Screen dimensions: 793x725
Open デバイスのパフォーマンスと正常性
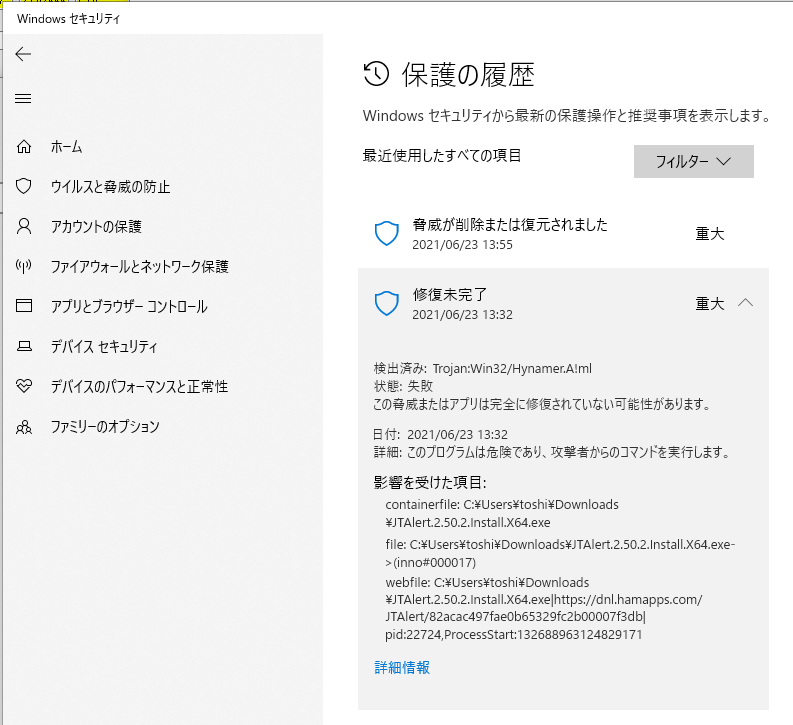point(139,386)
